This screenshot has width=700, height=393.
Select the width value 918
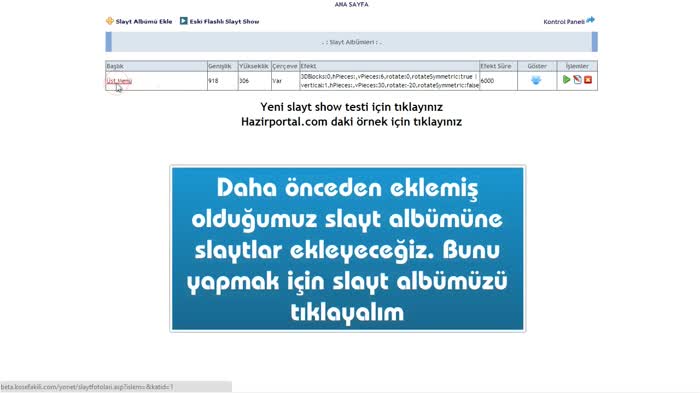point(213,81)
